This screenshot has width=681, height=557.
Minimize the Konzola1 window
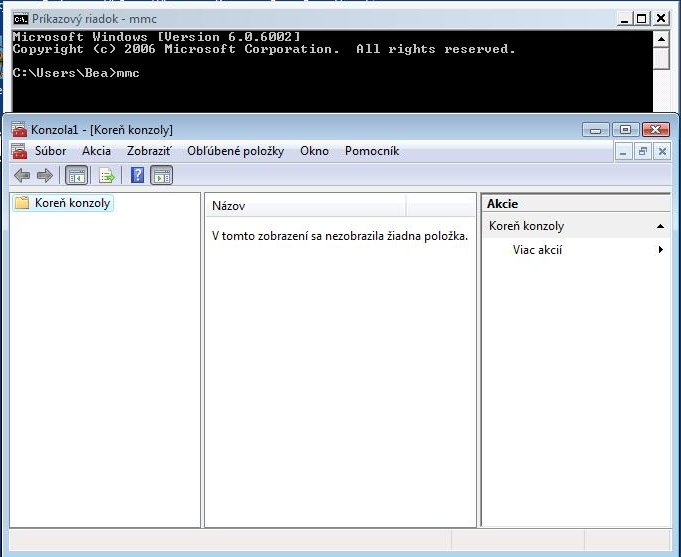coord(595,129)
